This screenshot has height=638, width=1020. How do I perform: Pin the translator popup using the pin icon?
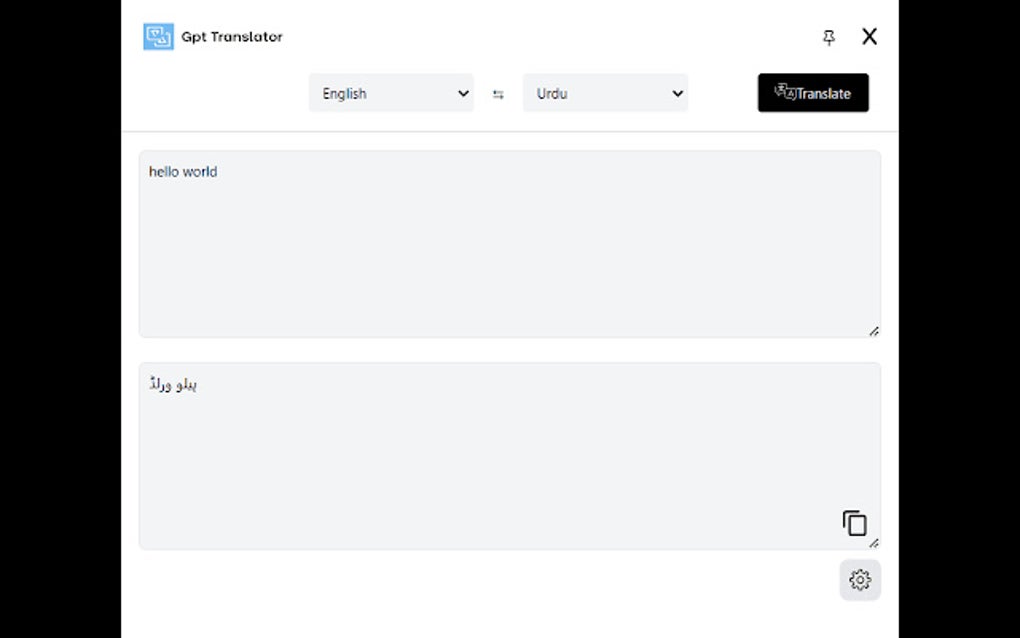[829, 36]
